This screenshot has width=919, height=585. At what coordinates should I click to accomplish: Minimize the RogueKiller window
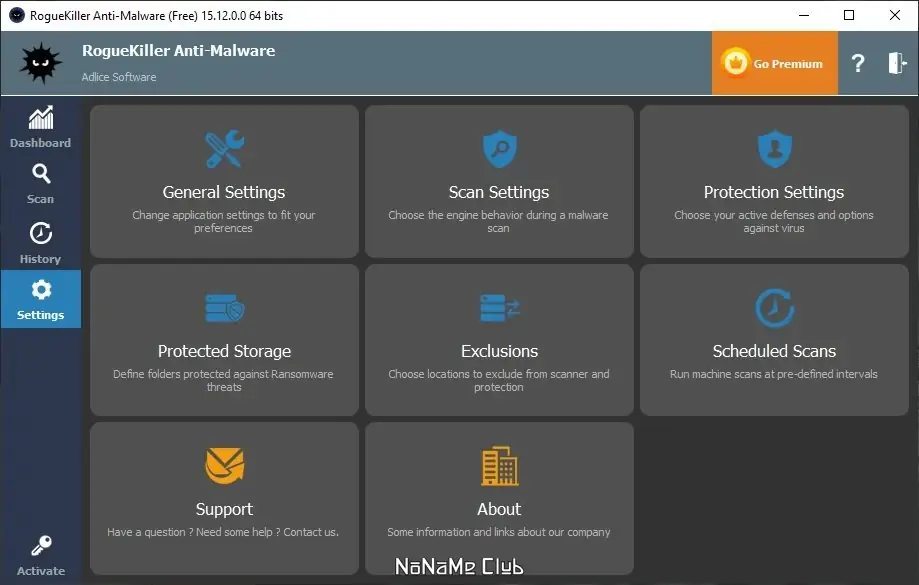click(804, 15)
